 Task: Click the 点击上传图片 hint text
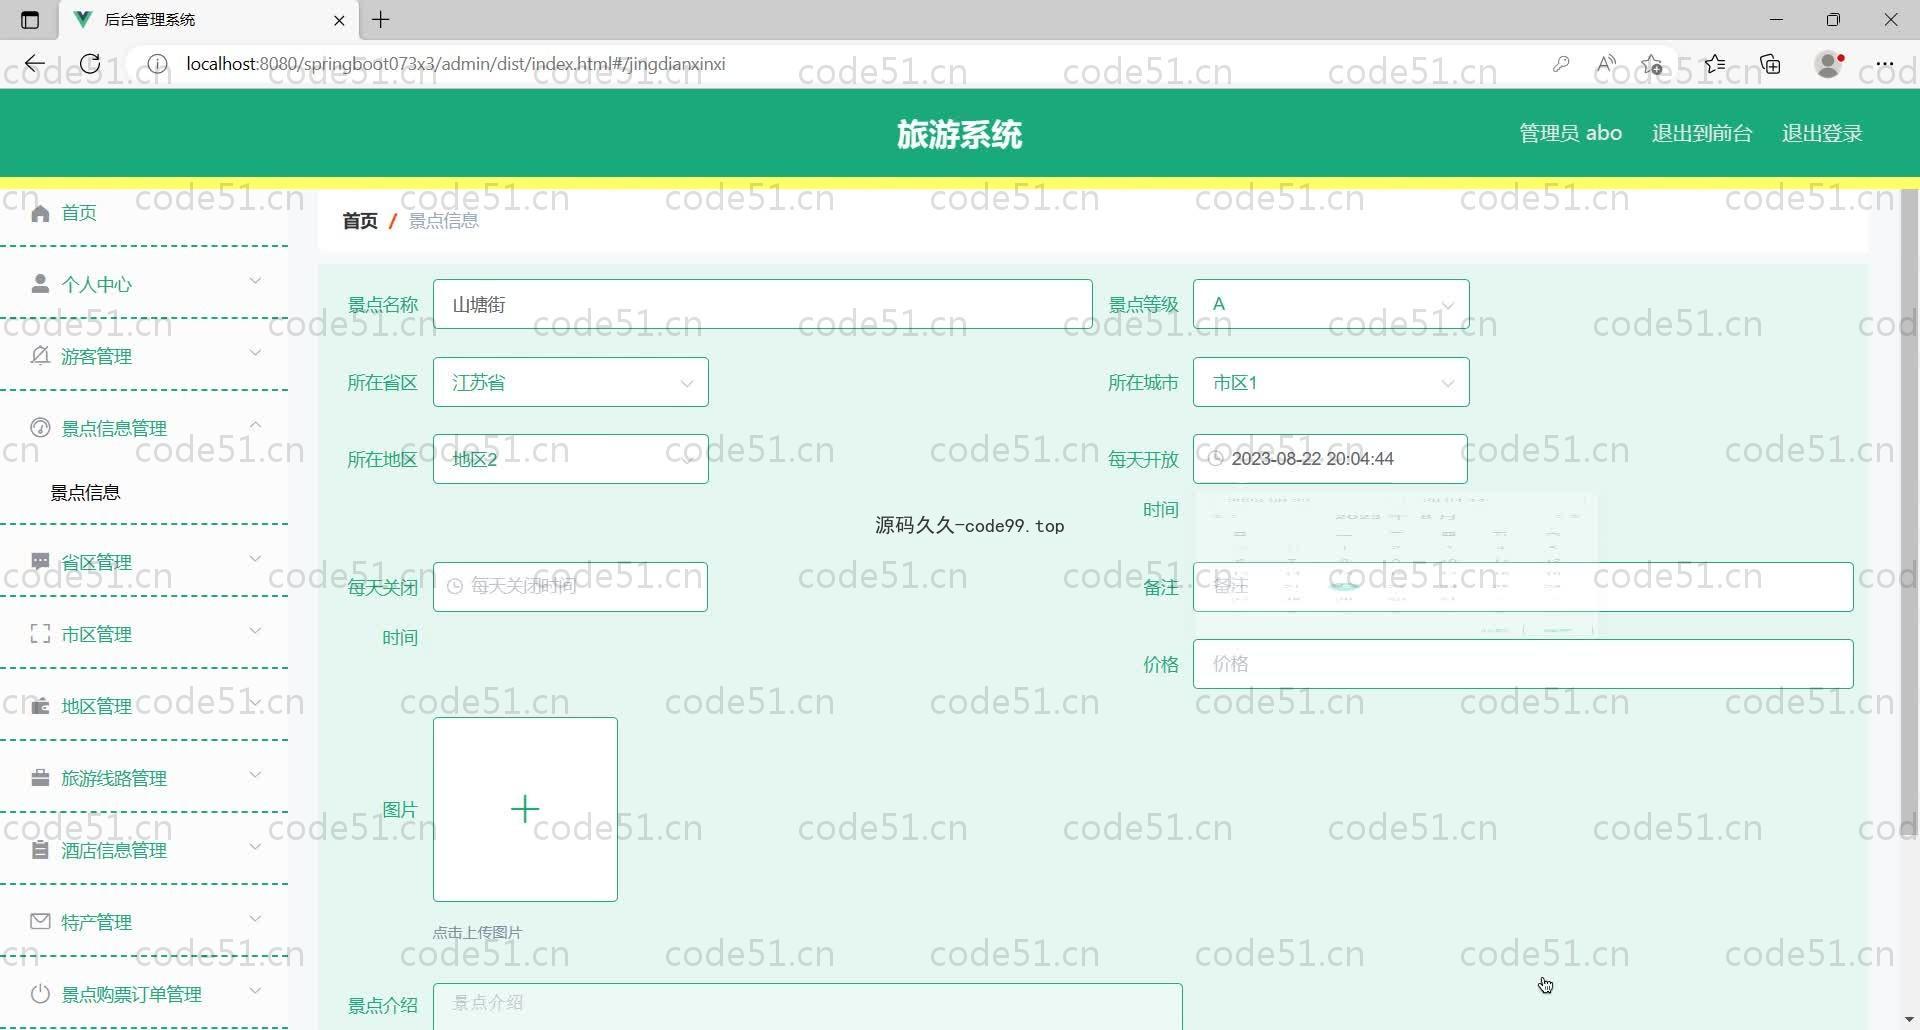pyautogui.click(x=477, y=932)
